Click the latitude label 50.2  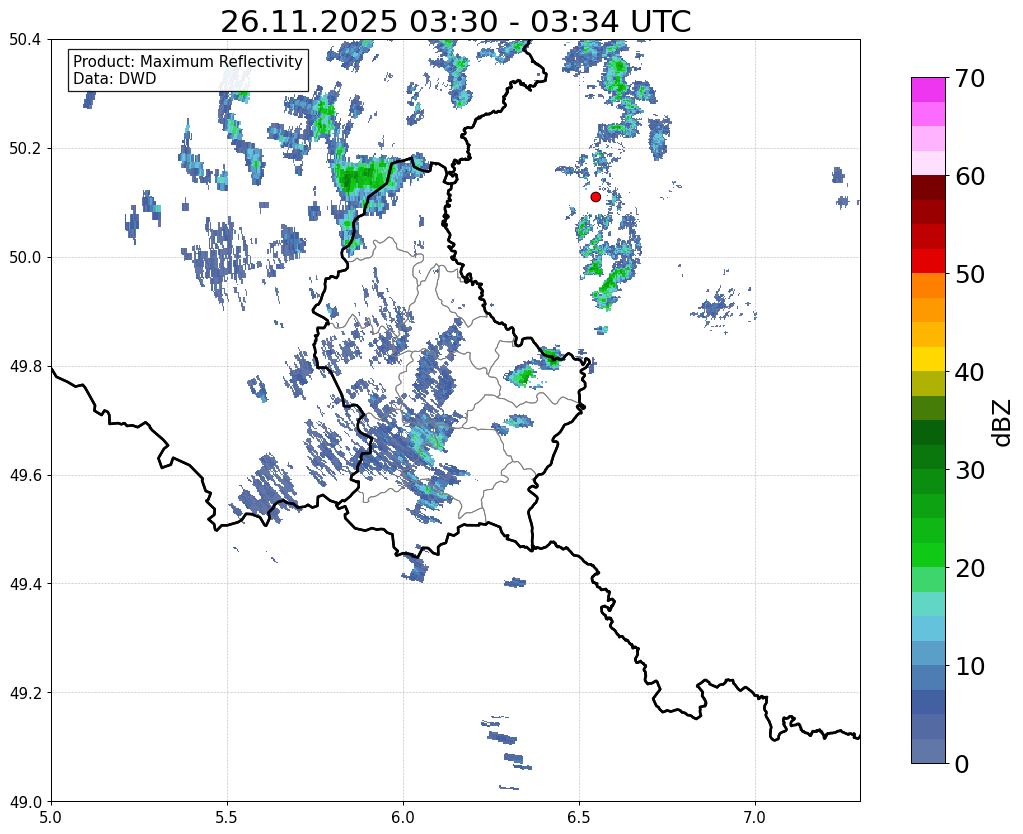pyautogui.click(x=25, y=149)
